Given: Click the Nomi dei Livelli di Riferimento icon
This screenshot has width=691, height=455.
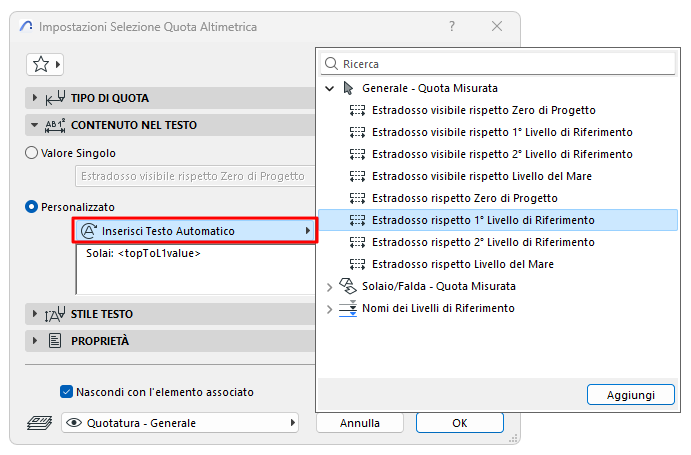Looking at the screenshot, I should coord(348,308).
